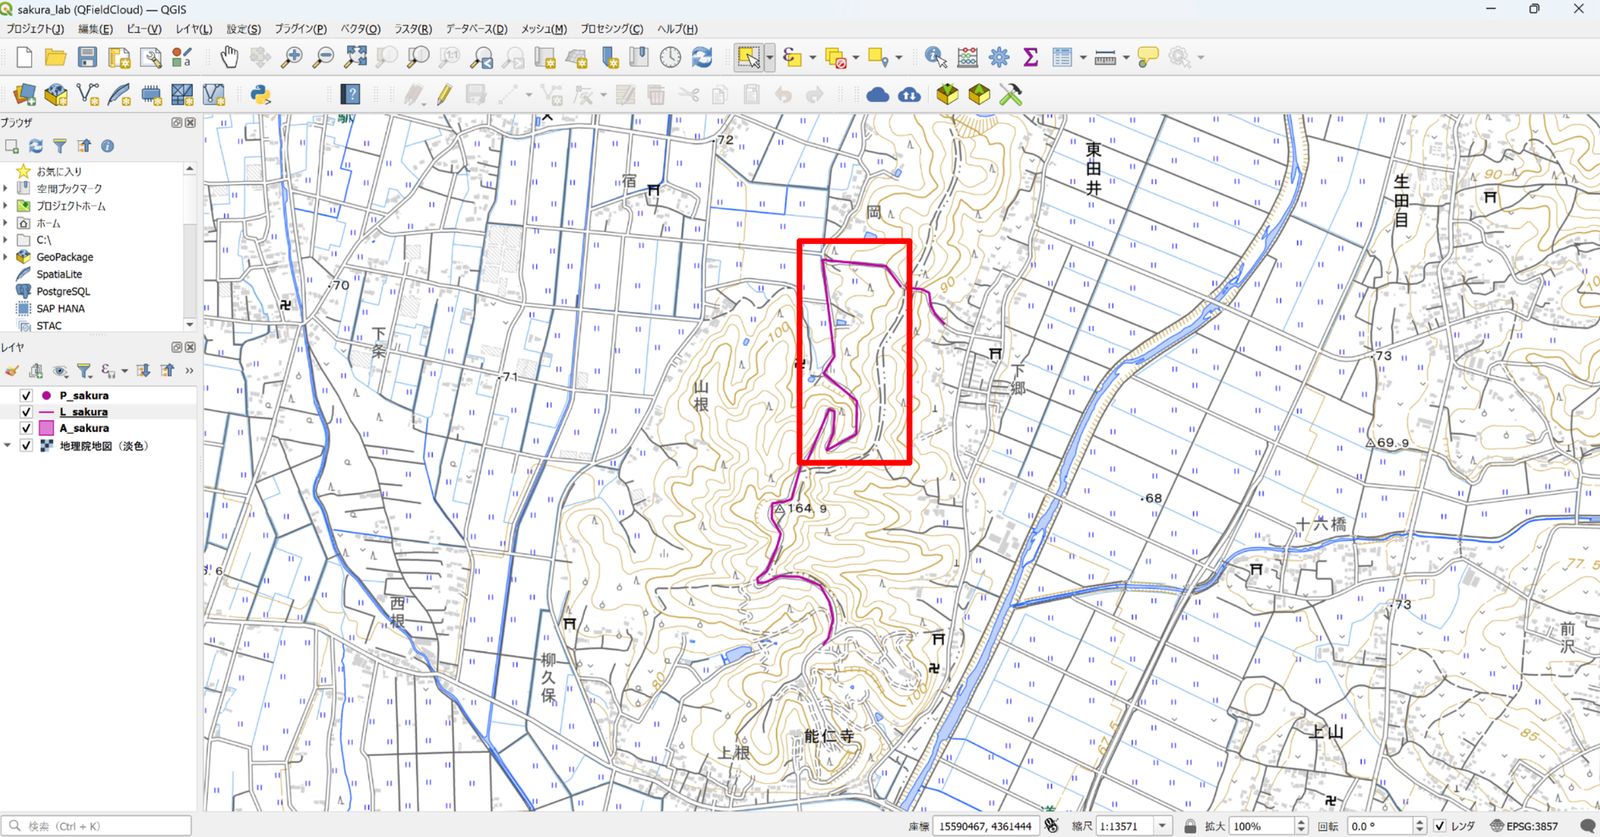Toggle the 地理院地図（淡色） layer checkbox
Viewport: 1600px width, 837px height.
pyautogui.click(x=26, y=446)
